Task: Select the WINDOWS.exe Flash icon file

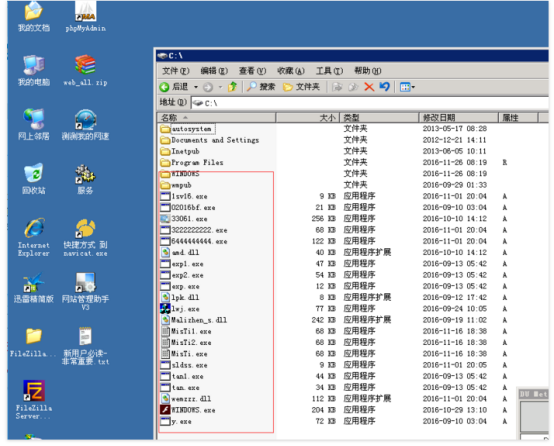Action: pyautogui.click(x=188, y=410)
